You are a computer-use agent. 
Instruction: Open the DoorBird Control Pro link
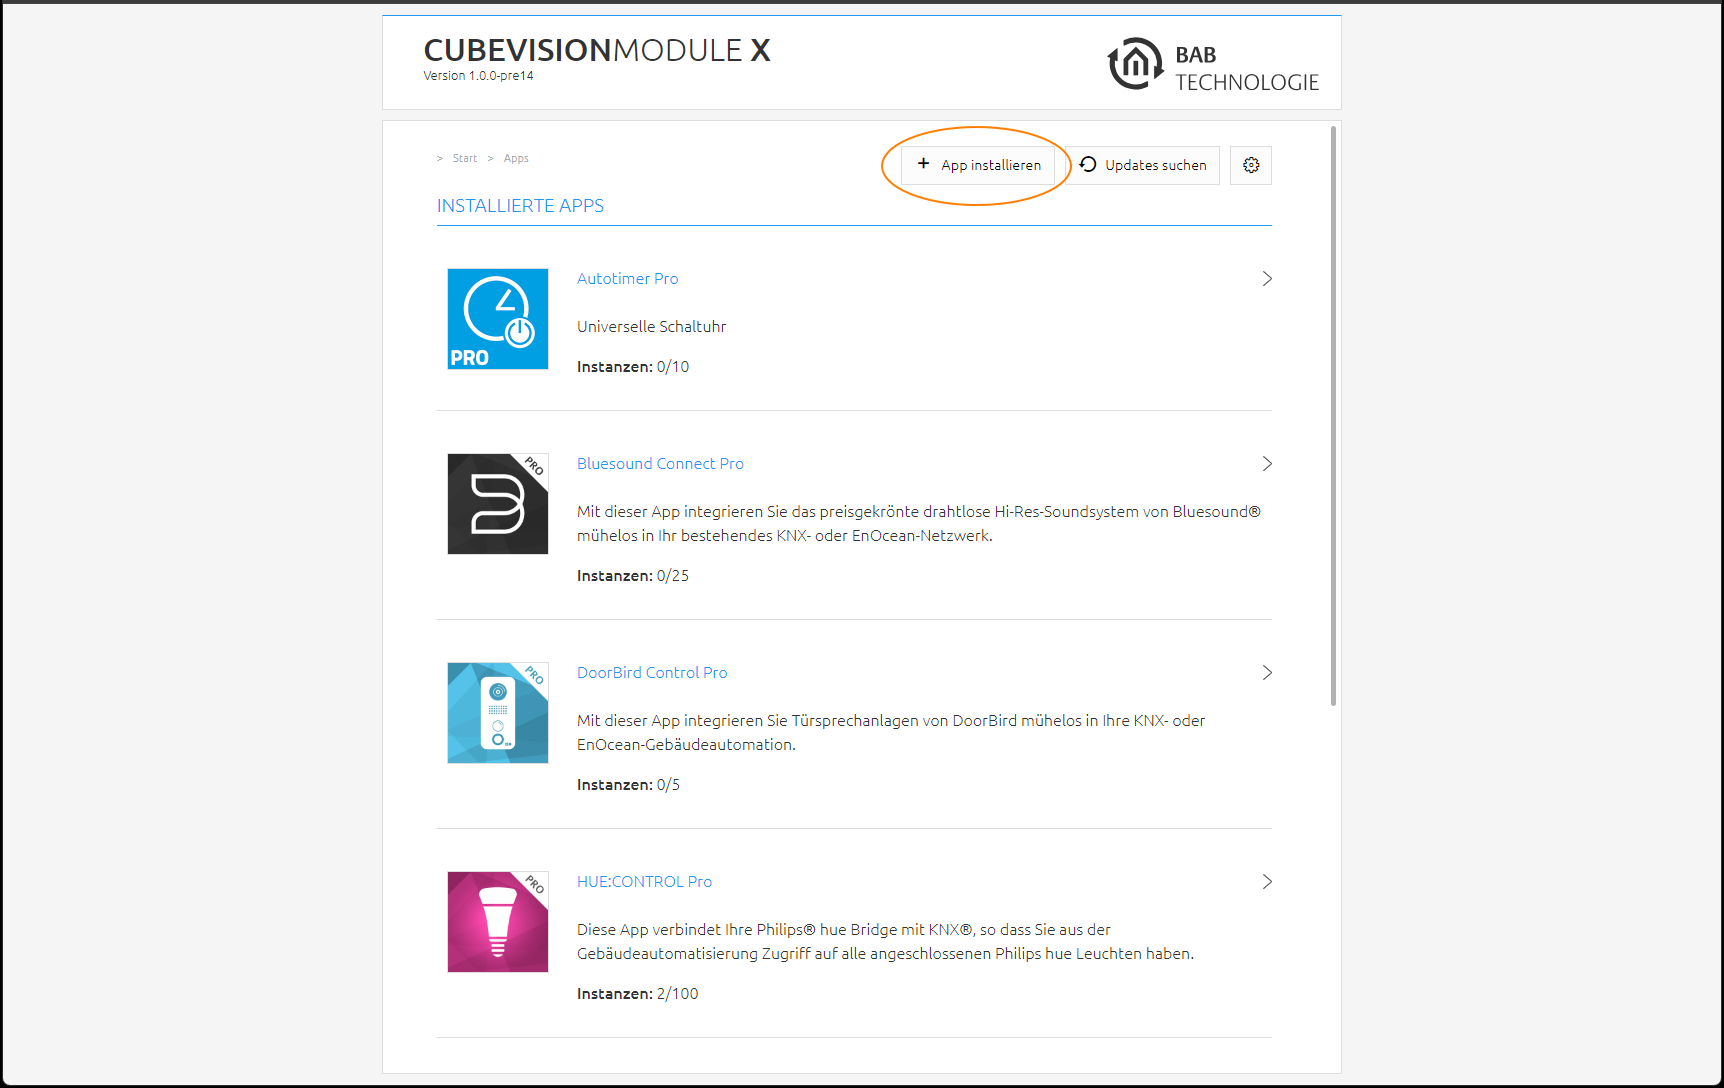point(652,673)
